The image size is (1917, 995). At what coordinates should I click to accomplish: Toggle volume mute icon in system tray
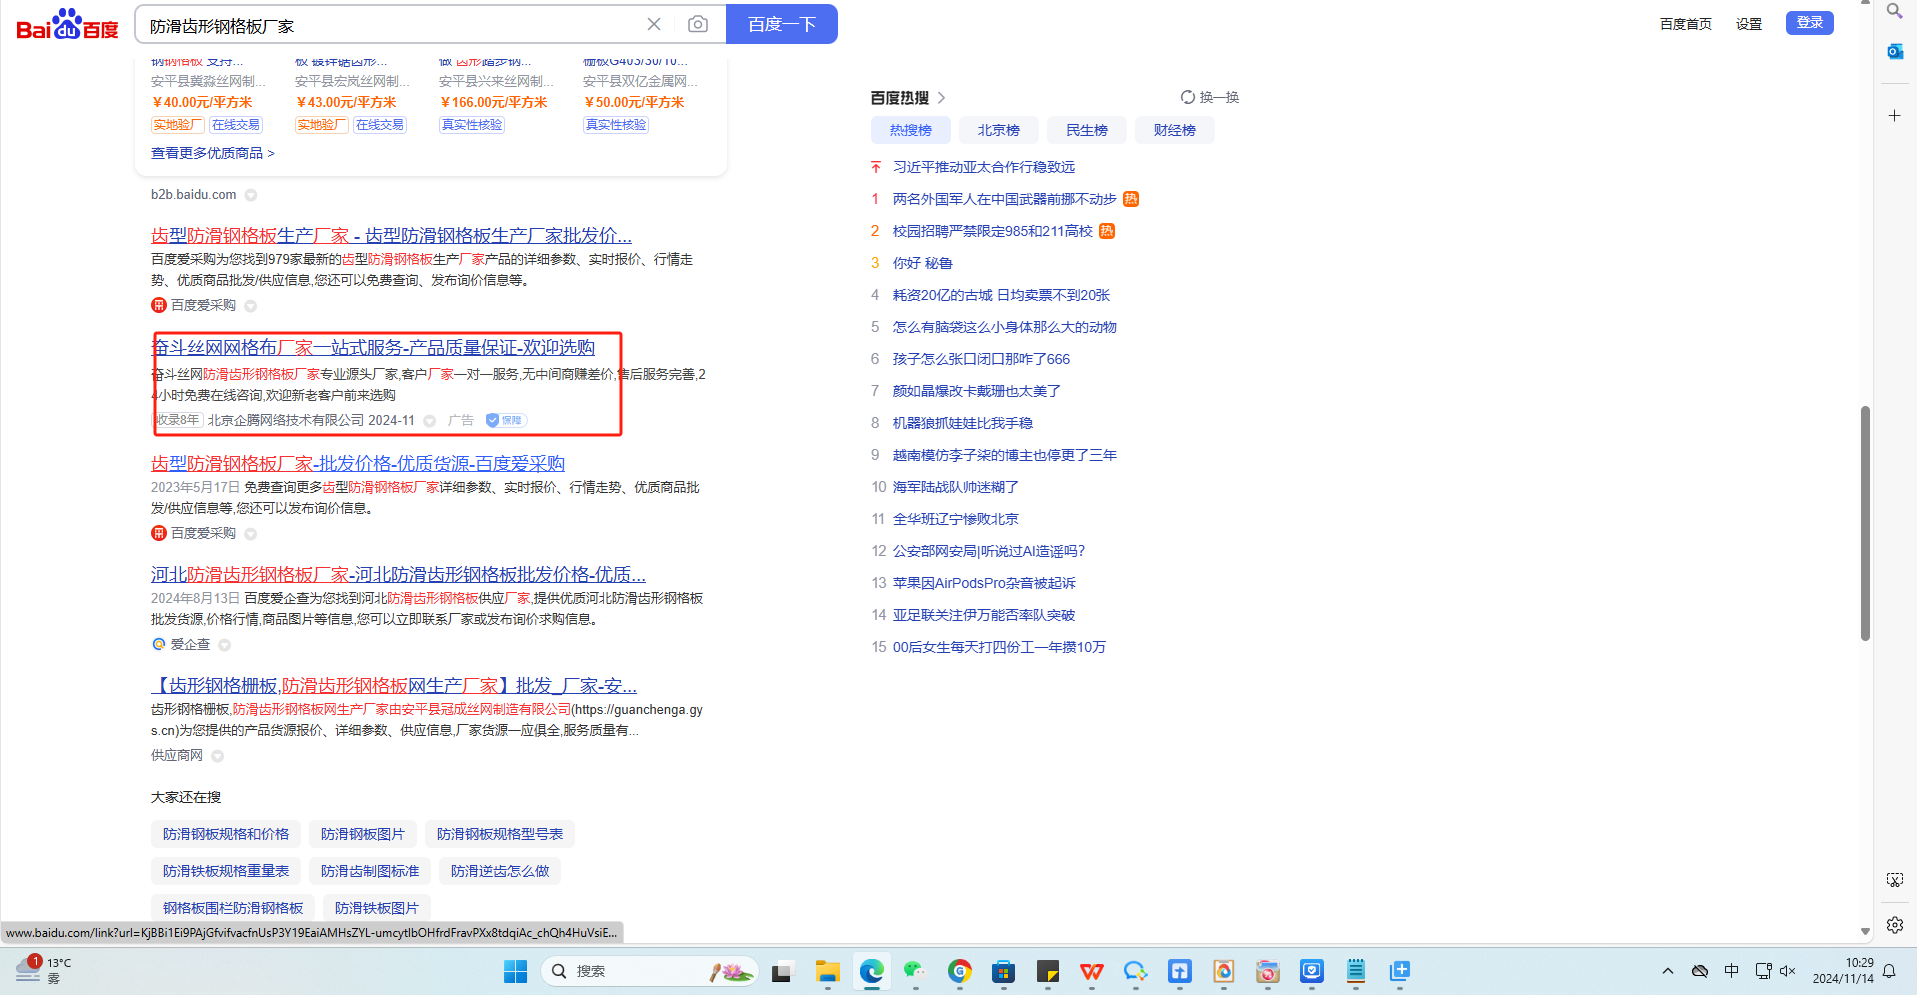1788,971
